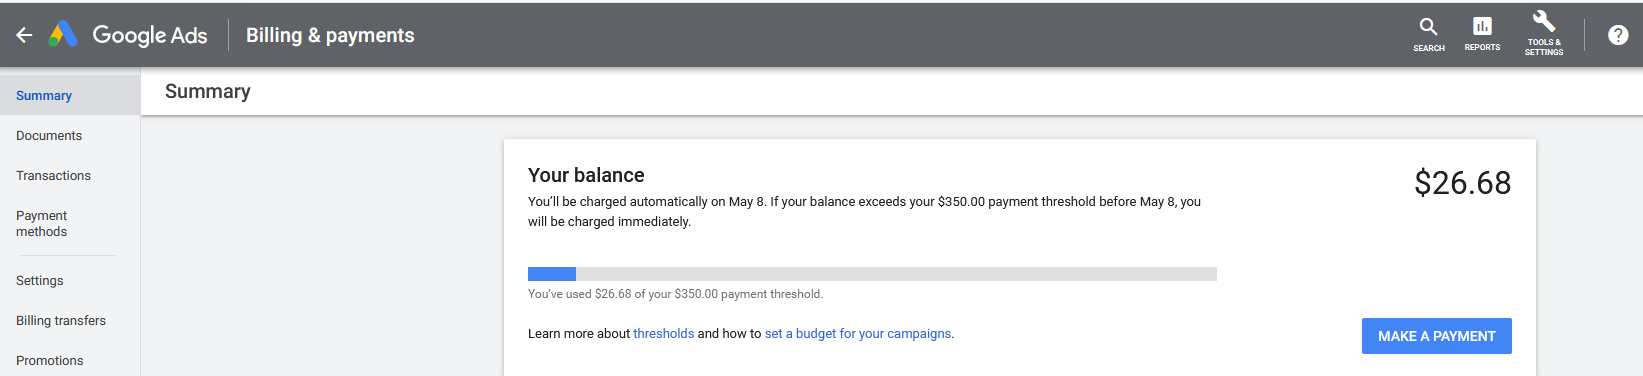The width and height of the screenshot is (1643, 376).
Task: Follow the thresholds link
Action: [663, 334]
